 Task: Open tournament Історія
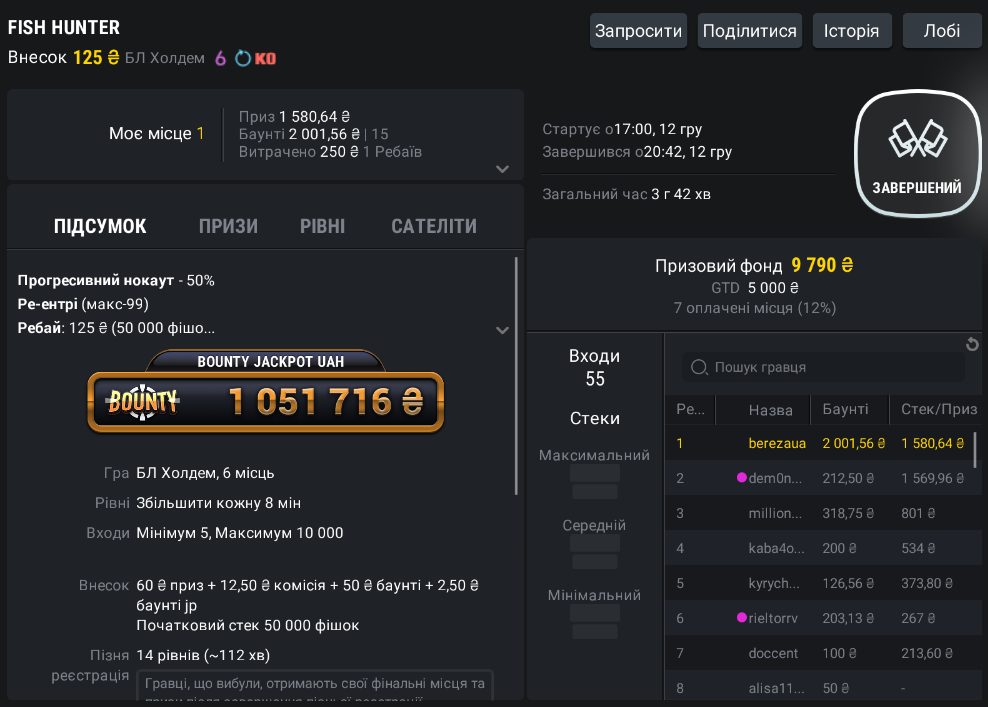point(851,31)
